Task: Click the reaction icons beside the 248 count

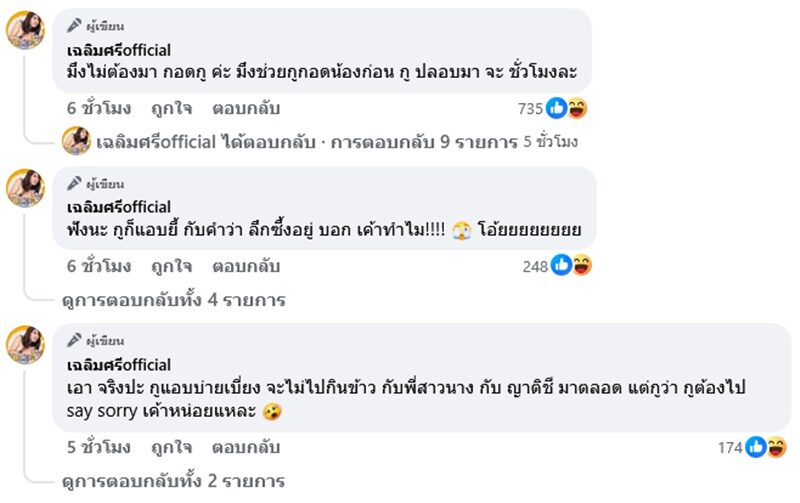Action: [x=572, y=265]
